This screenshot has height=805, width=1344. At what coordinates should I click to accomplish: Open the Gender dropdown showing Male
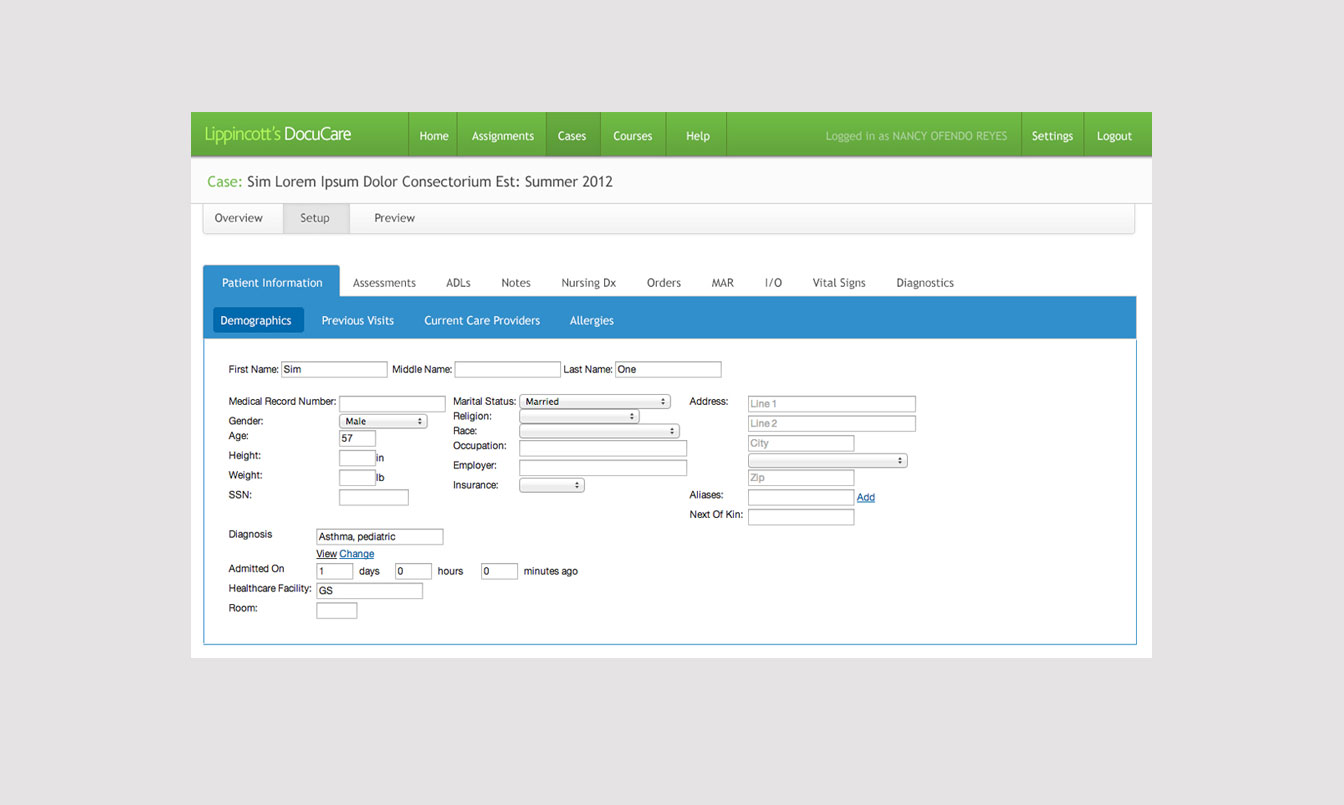pos(383,421)
